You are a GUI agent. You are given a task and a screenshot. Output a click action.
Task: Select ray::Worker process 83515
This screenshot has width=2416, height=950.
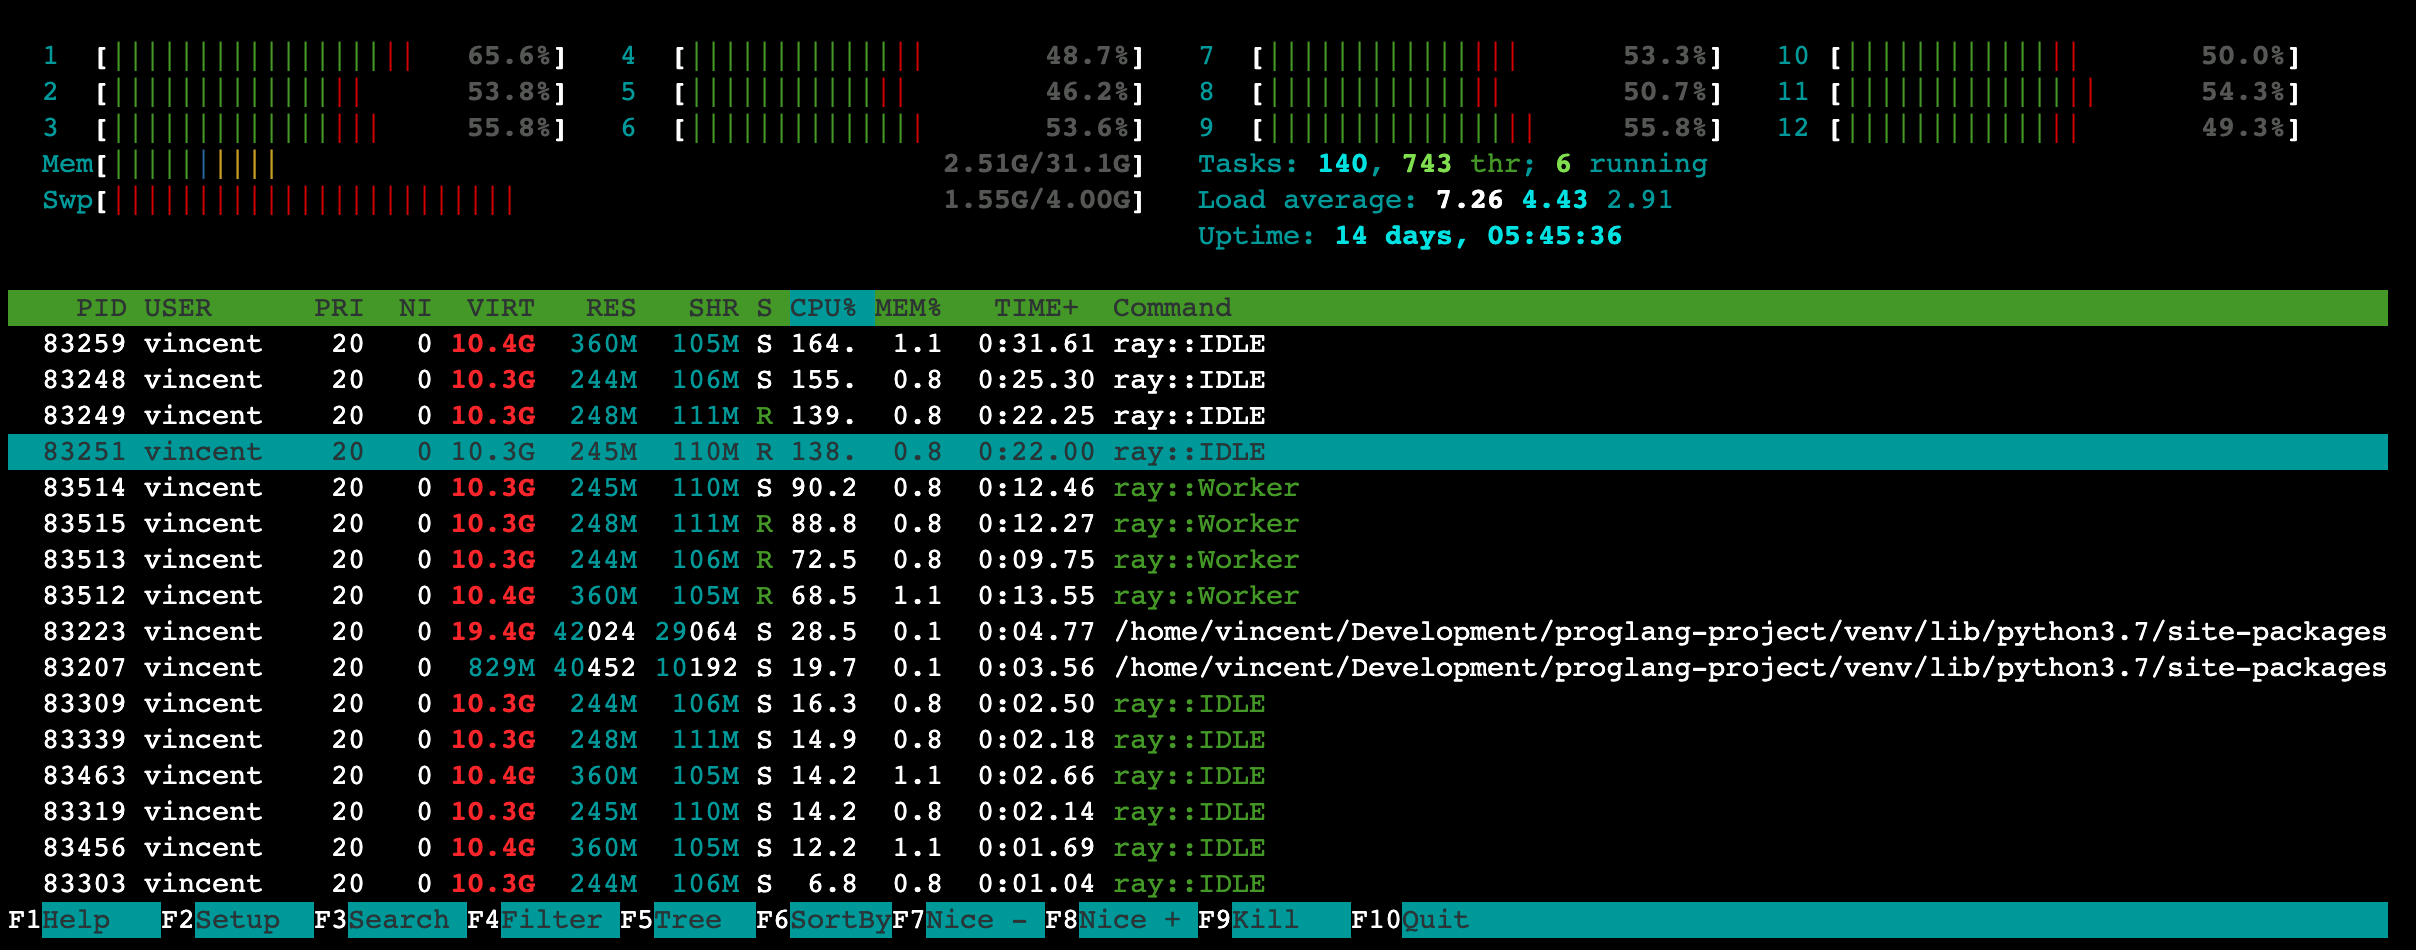[x=1198, y=524]
